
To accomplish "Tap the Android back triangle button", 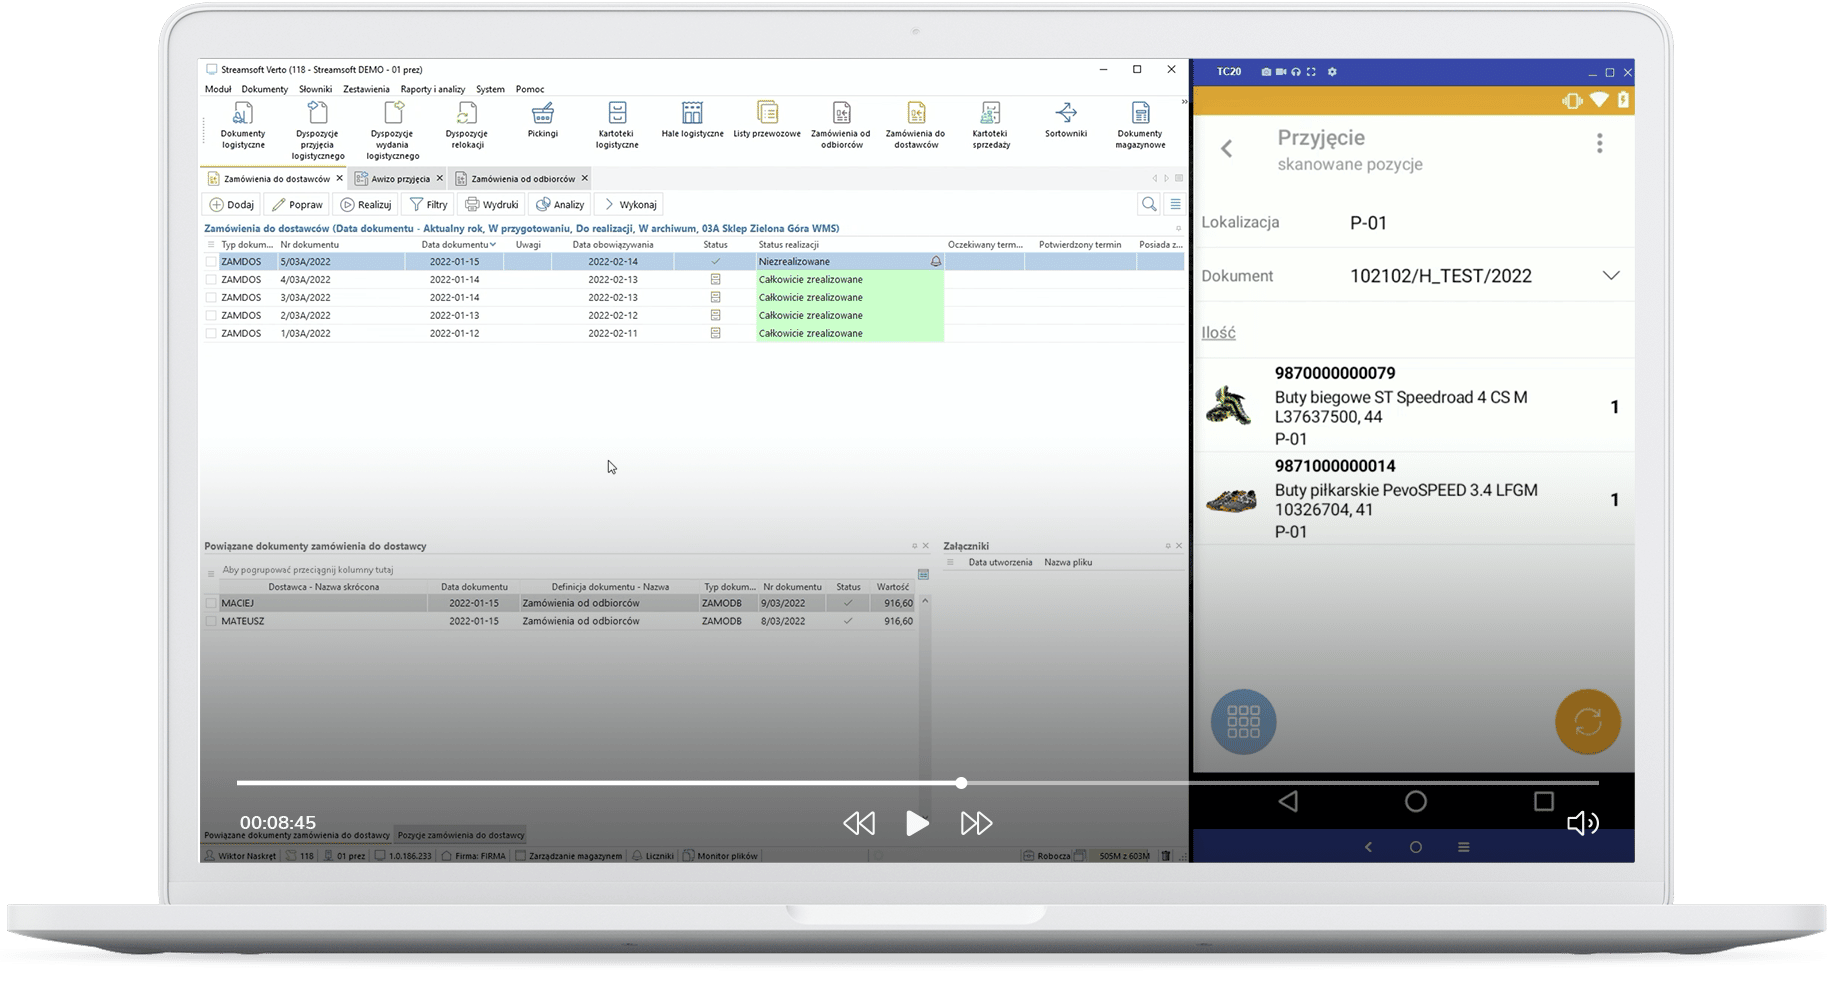I will click(x=1288, y=801).
